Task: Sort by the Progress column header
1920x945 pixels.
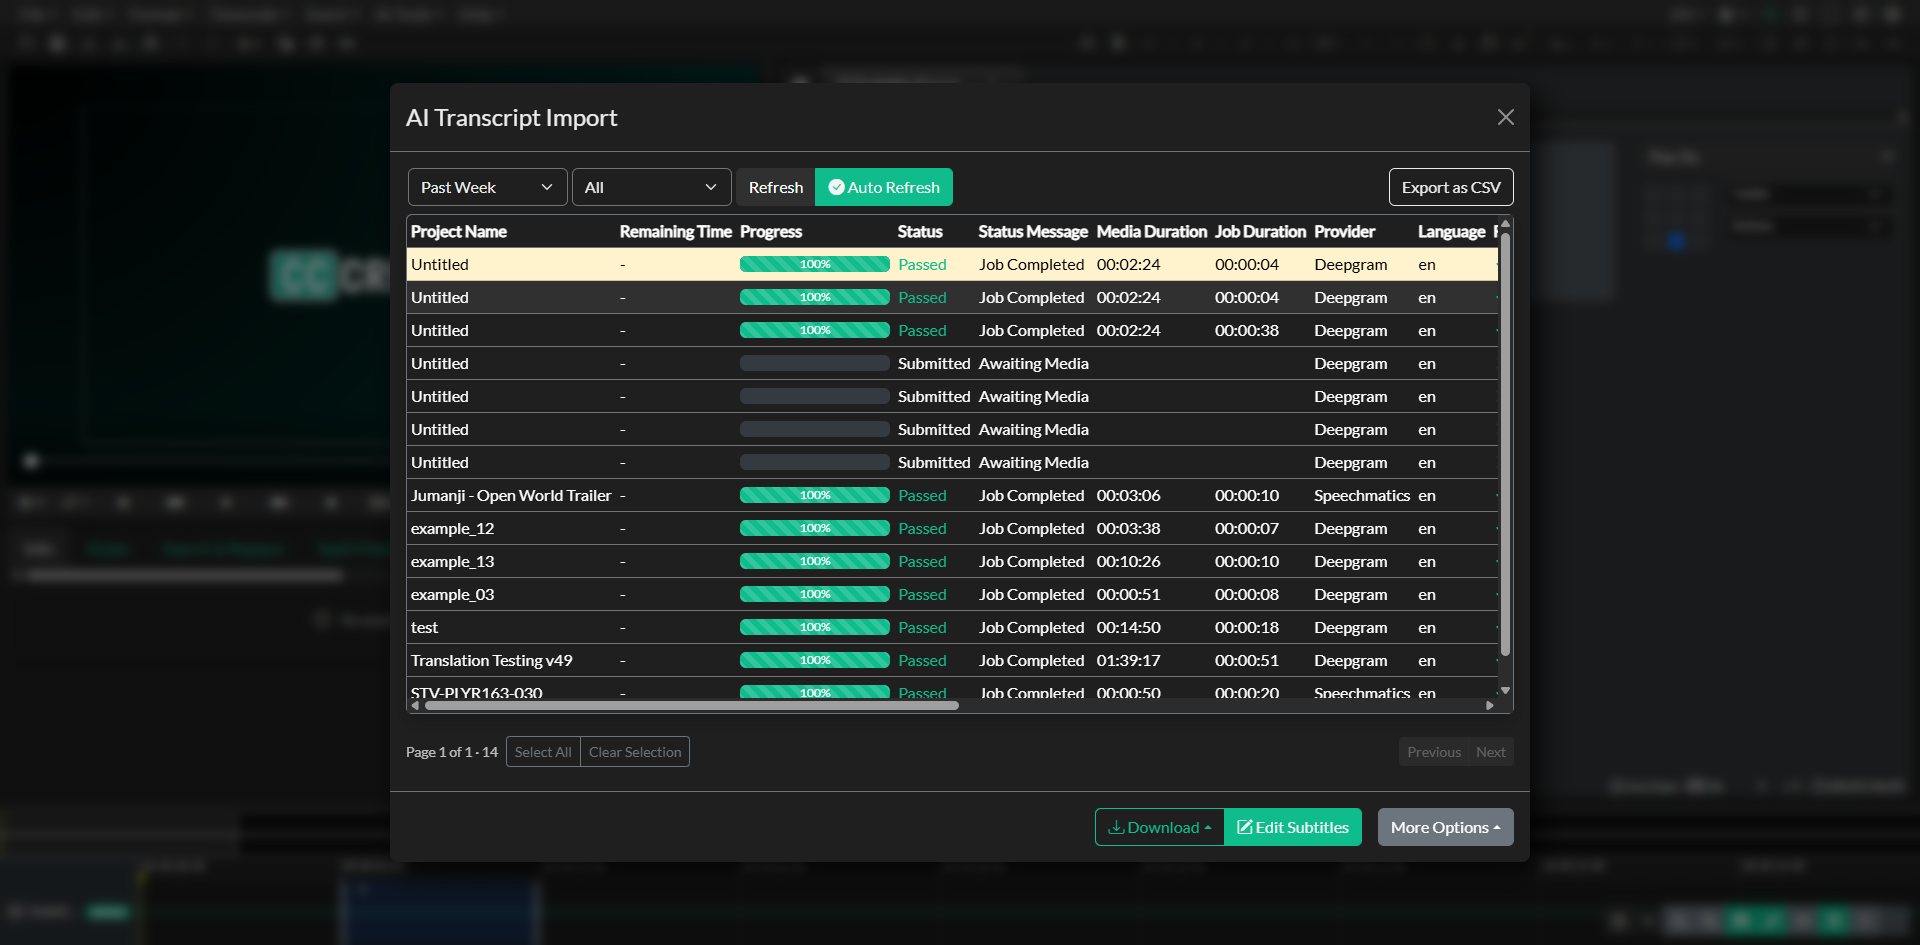Action: [x=771, y=231]
